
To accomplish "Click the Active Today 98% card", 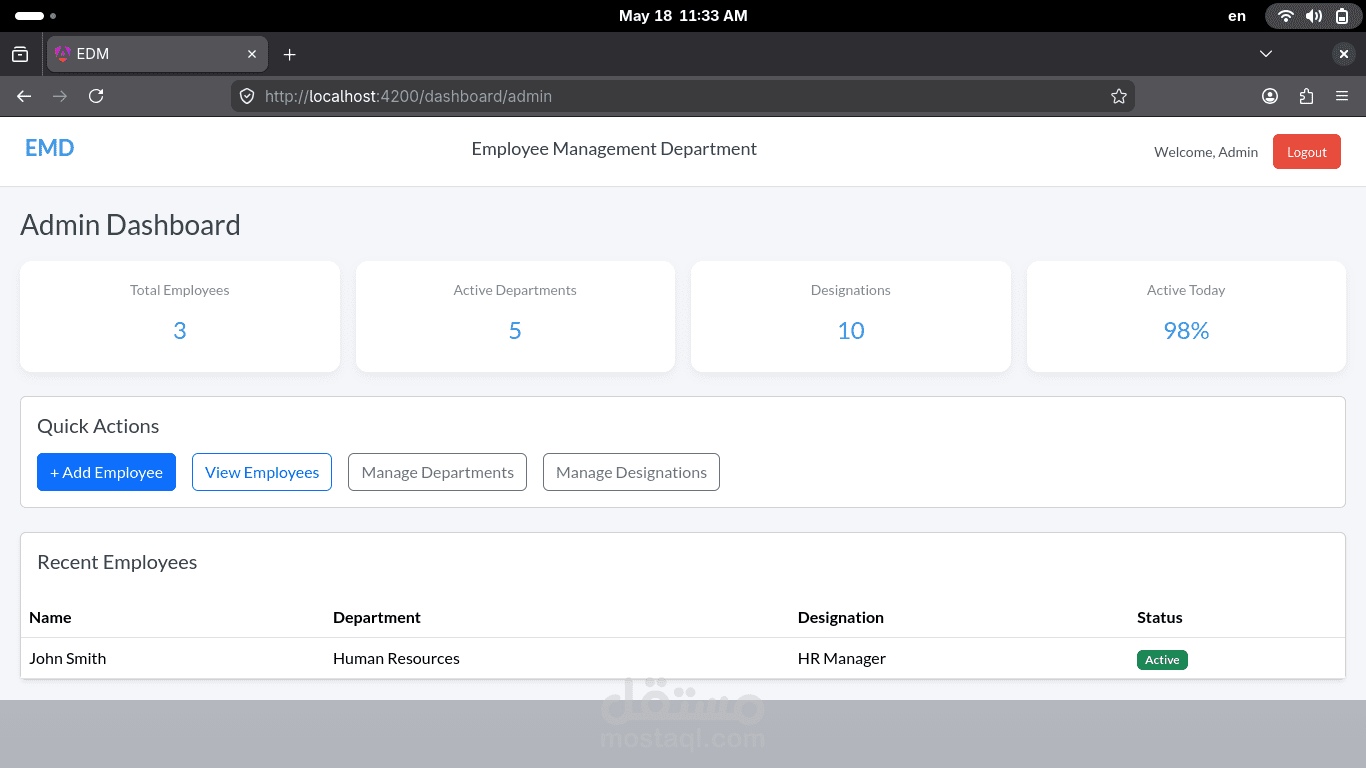I will tap(1186, 316).
